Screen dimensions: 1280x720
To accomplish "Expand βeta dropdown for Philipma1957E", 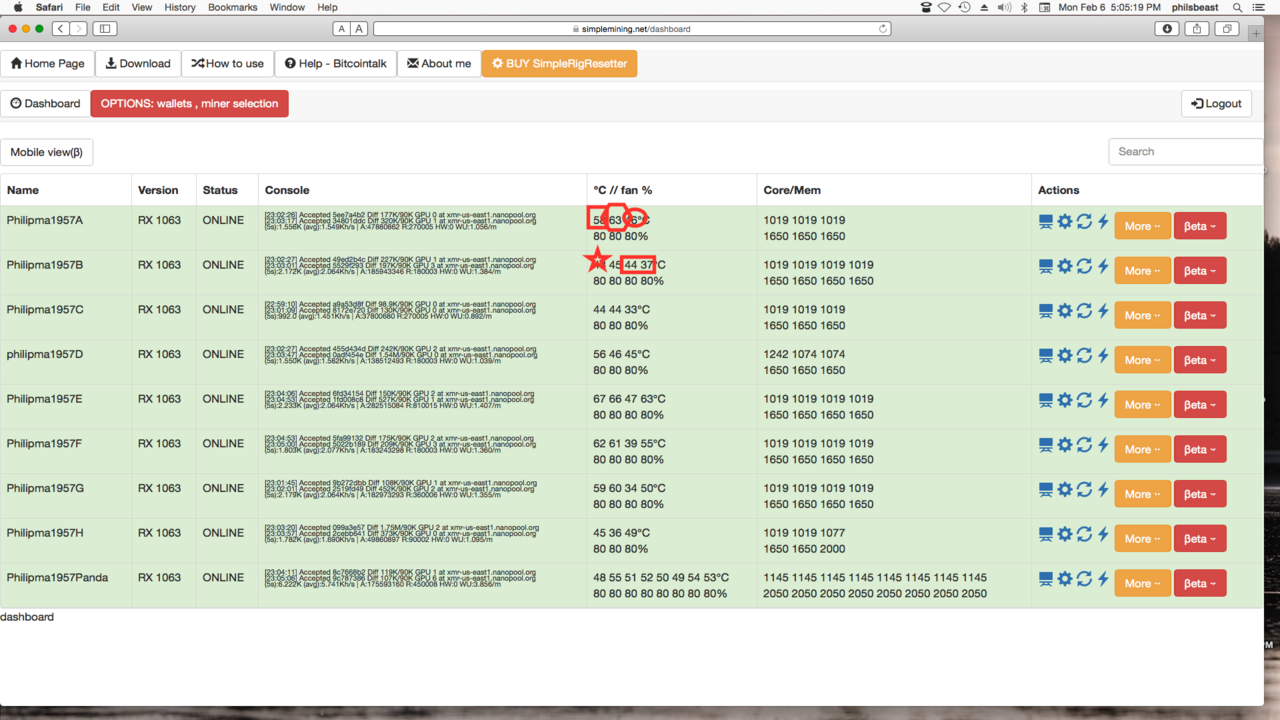I will click(x=1200, y=405).
